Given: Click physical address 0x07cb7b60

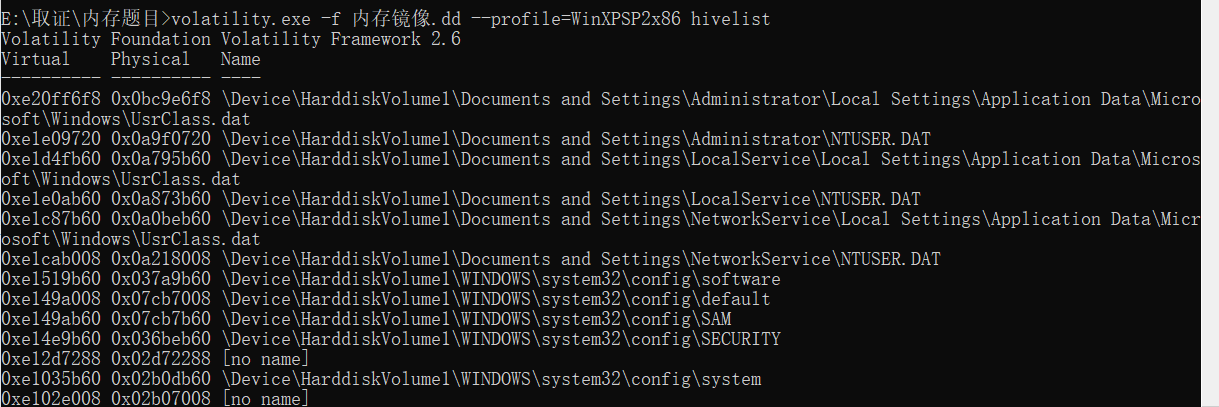Looking at the screenshot, I should [x=161, y=319].
